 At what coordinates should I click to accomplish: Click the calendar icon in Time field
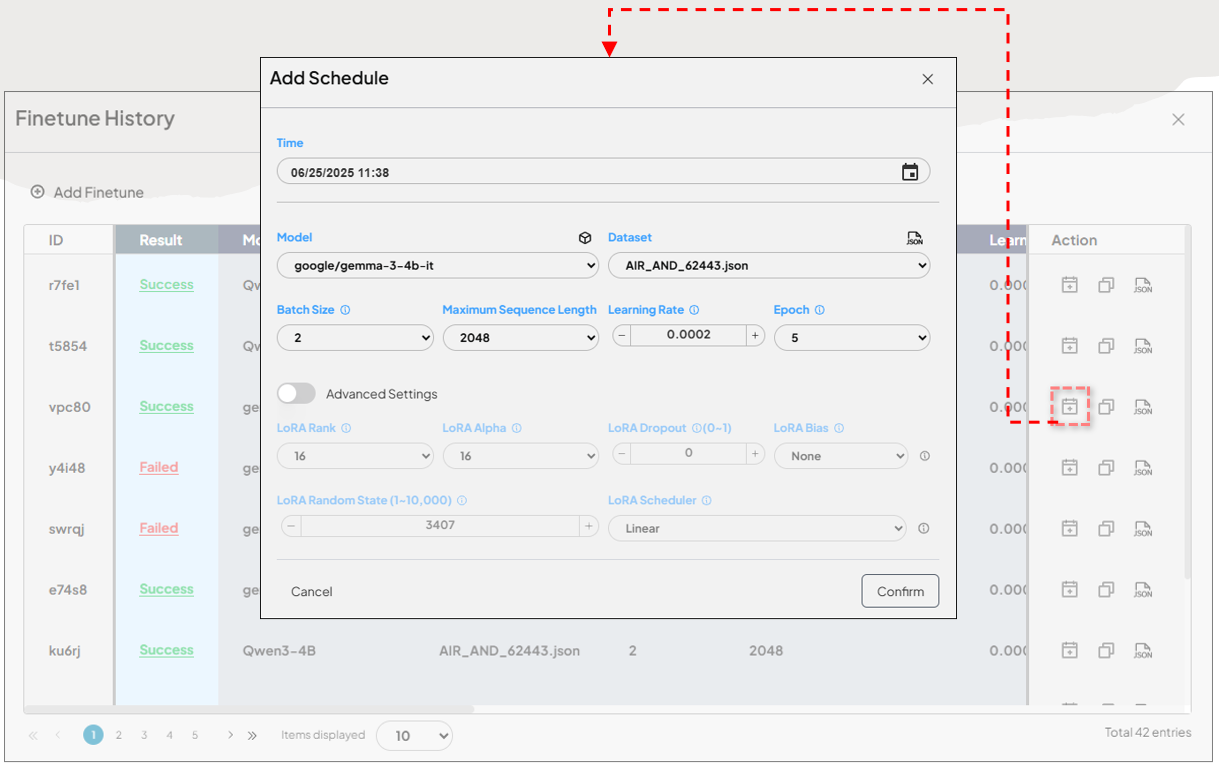(909, 172)
